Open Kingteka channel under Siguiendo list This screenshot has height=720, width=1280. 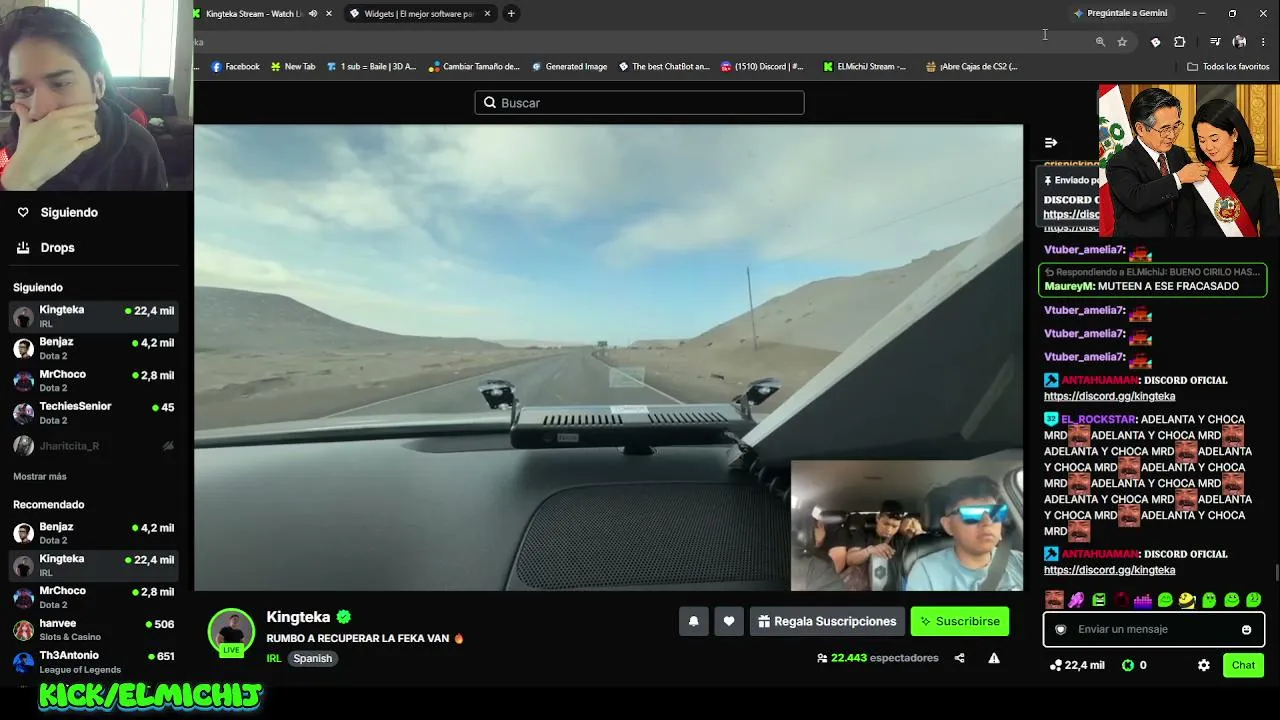(x=94, y=317)
